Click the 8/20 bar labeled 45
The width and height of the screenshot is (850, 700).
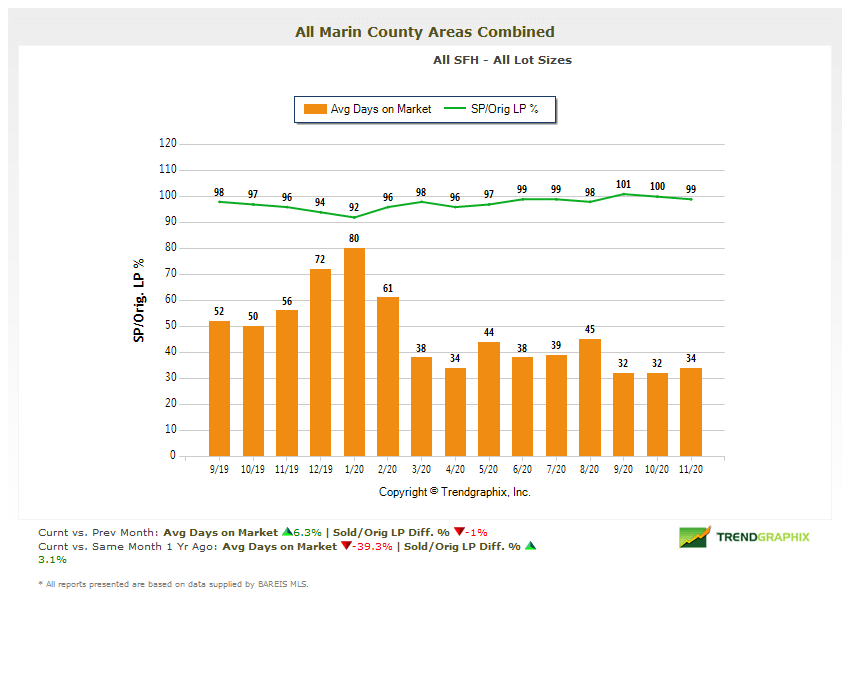590,397
